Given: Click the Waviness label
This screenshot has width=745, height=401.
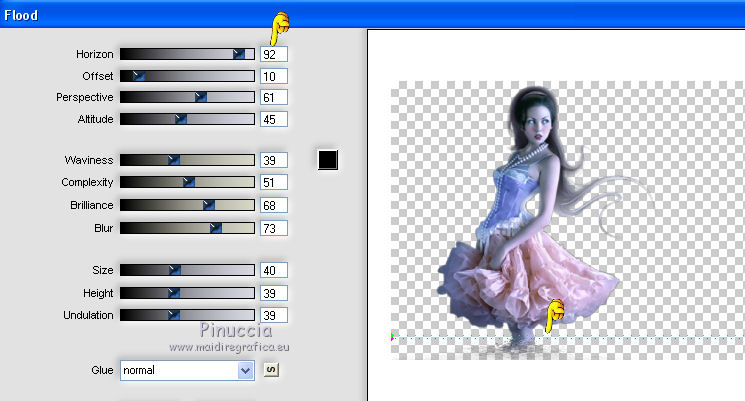Looking at the screenshot, I should tap(89, 160).
